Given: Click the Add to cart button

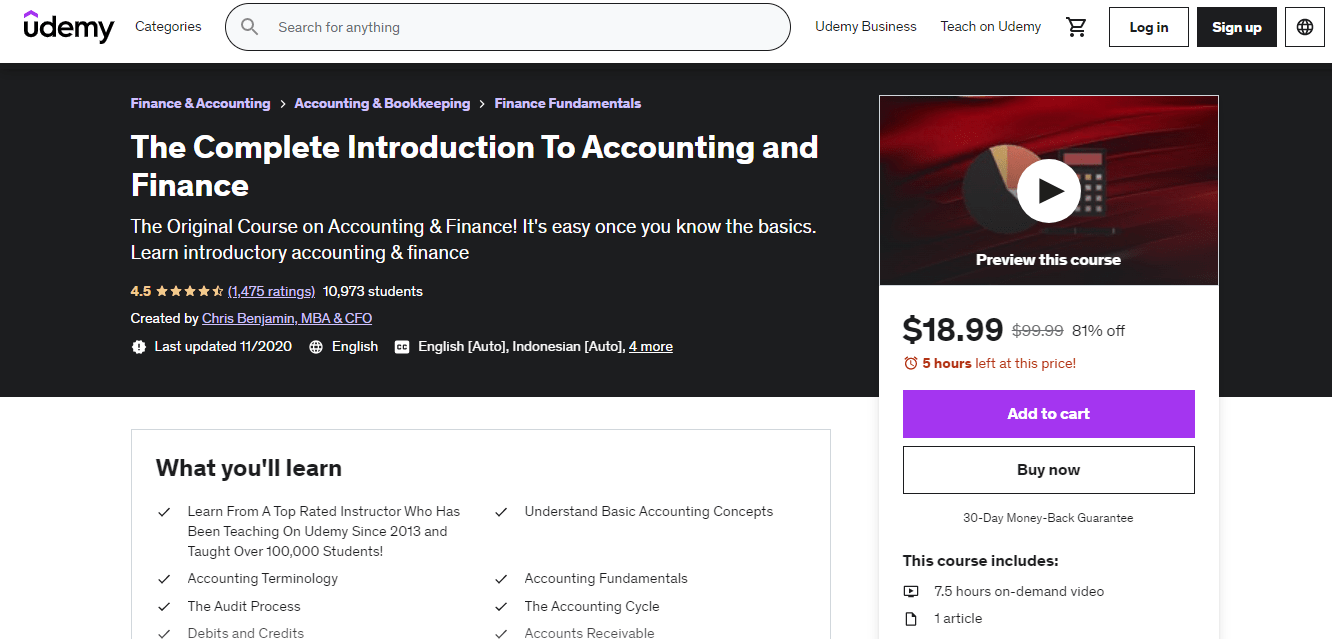Looking at the screenshot, I should (1048, 413).
